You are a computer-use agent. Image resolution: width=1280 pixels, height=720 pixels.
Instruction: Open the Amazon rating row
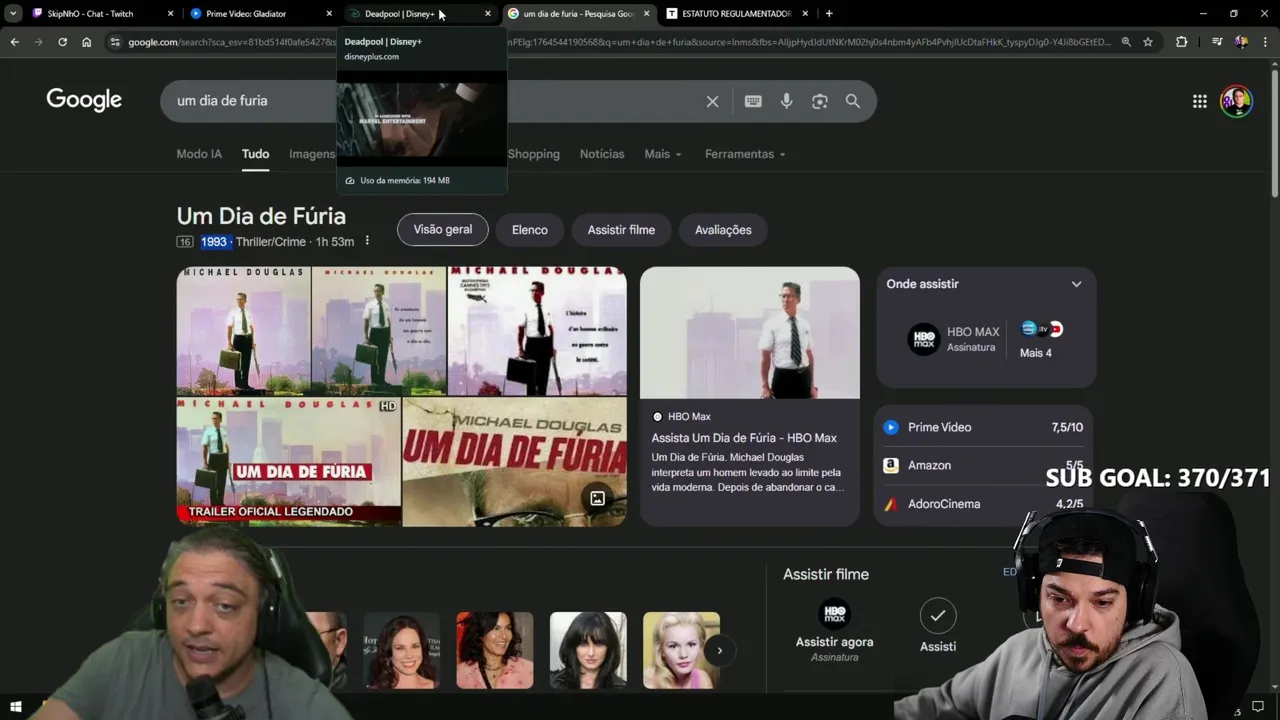click(985, 465)
